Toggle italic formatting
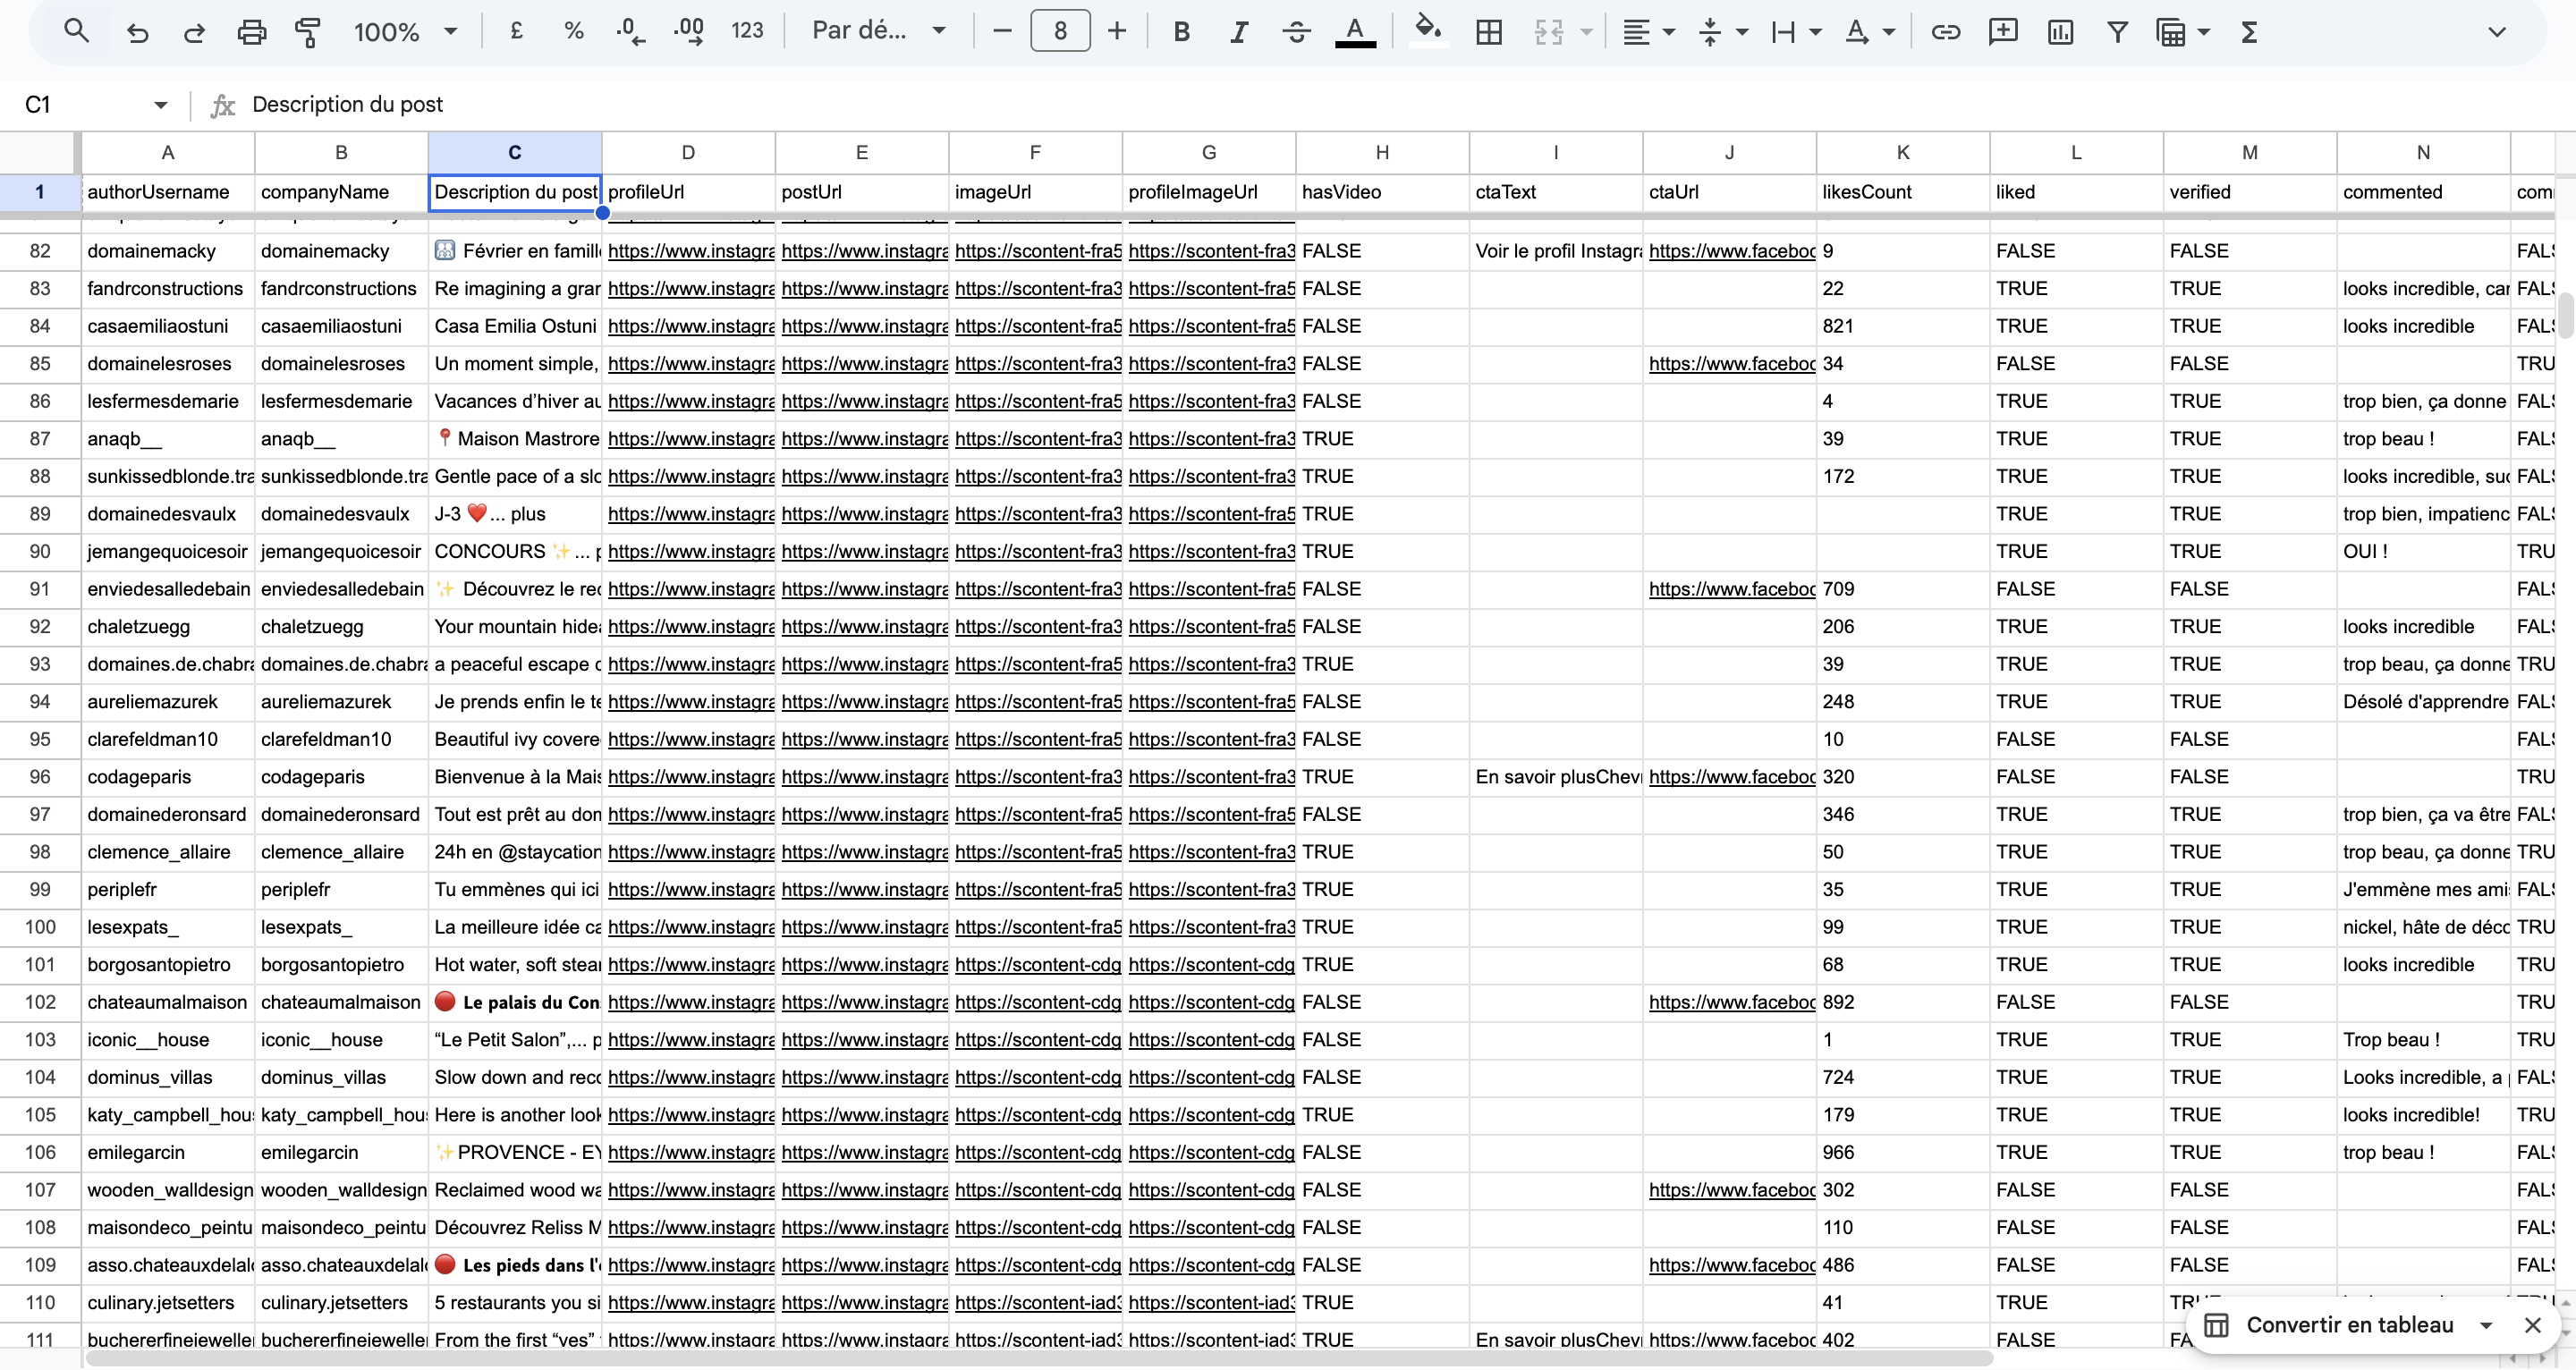 tap(1238, 32)
